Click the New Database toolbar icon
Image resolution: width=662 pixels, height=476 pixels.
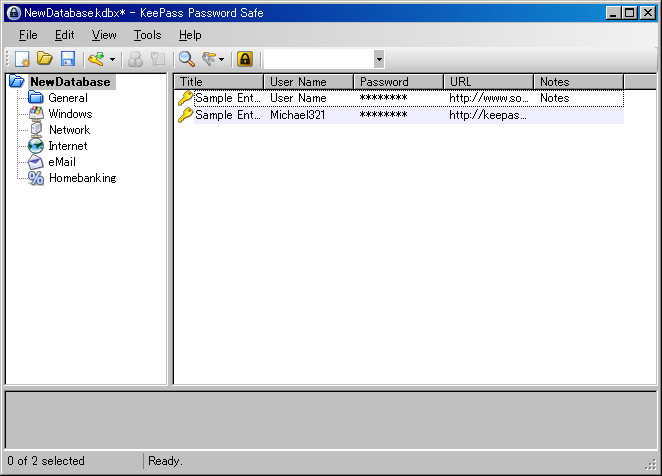click(22, 60)
